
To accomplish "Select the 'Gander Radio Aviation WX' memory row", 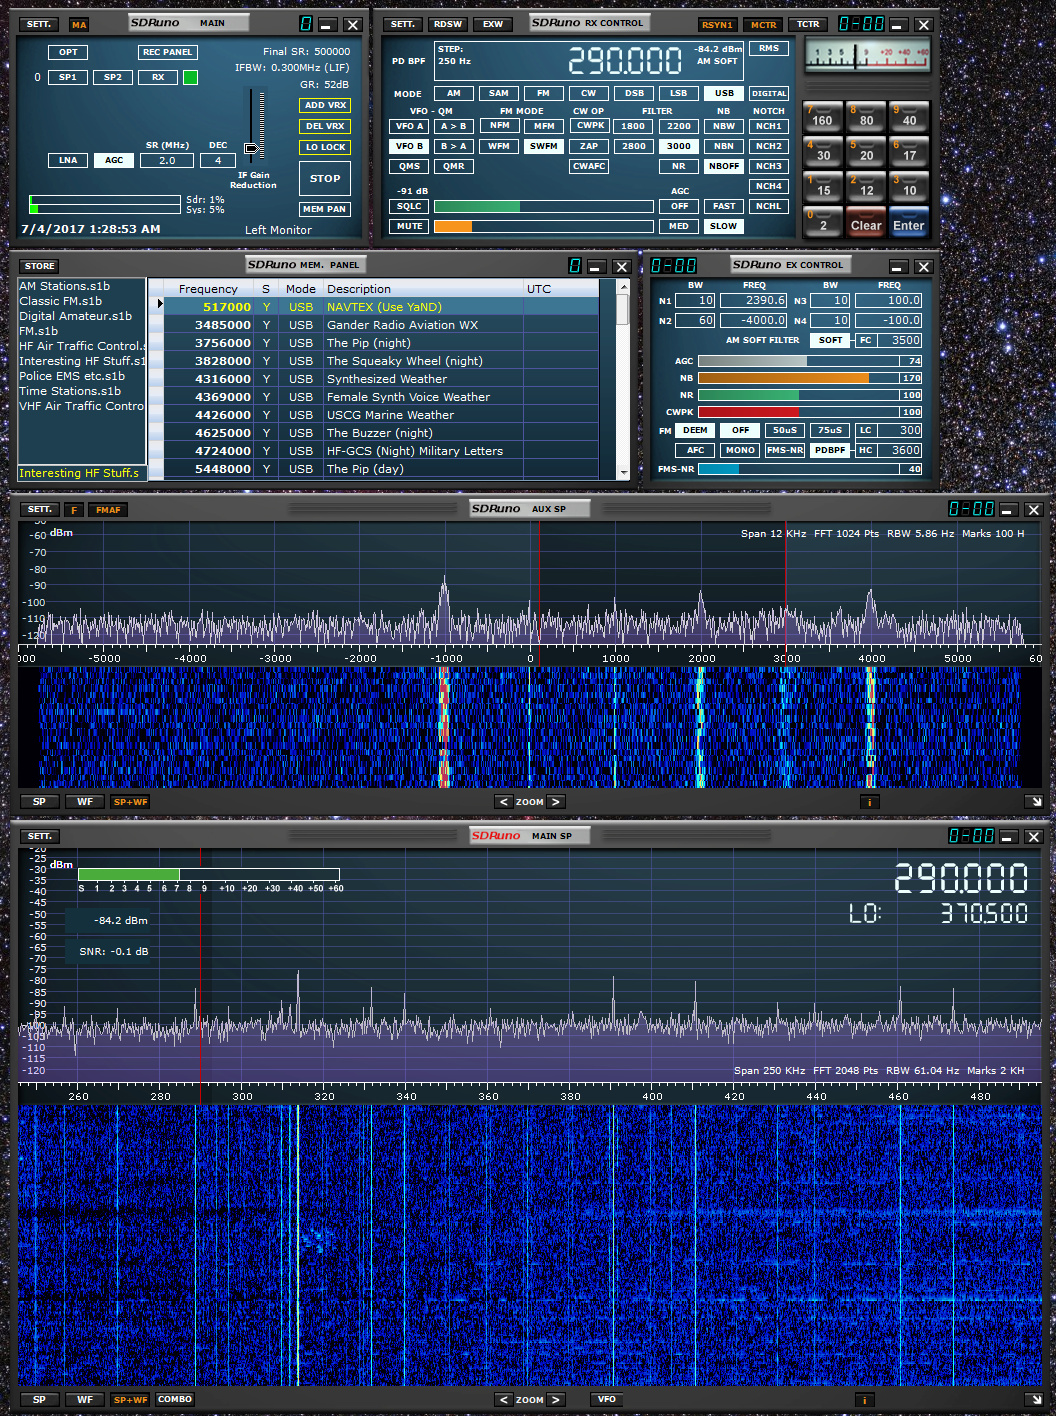I will pos(381,325).
